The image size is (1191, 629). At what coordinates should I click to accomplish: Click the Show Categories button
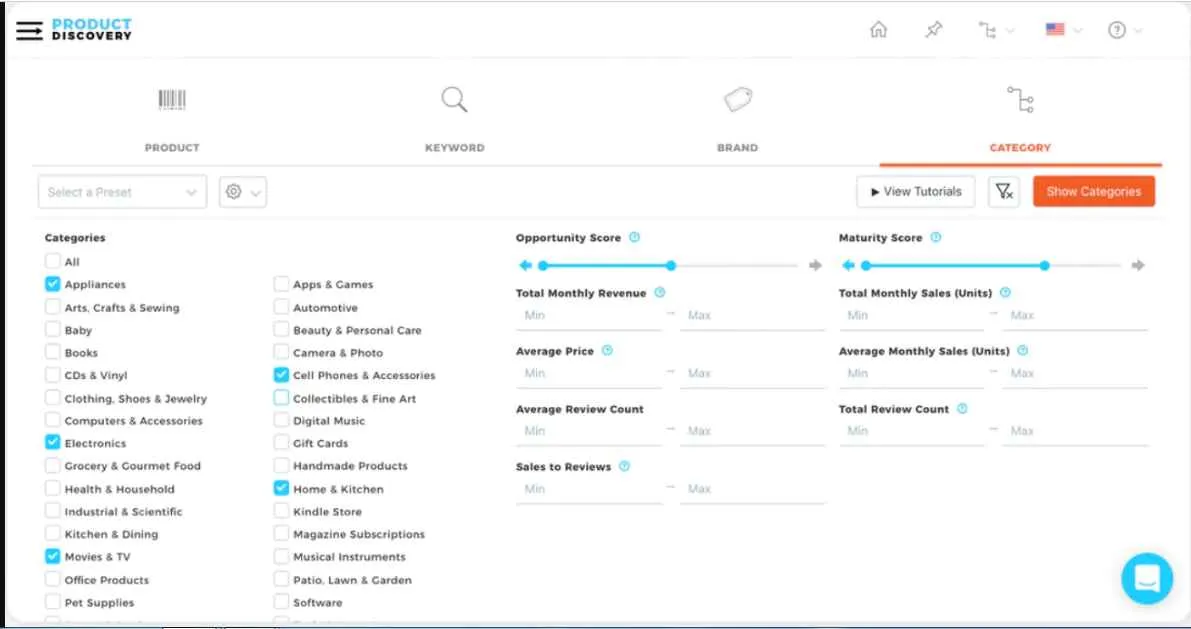[1094, 191]
